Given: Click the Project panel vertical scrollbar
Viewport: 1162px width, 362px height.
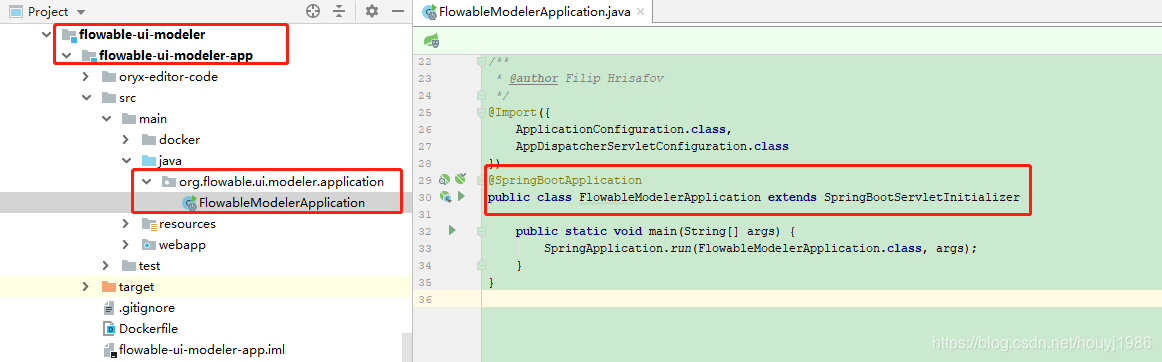Looking at the screenshot, I should click(407, 346).
